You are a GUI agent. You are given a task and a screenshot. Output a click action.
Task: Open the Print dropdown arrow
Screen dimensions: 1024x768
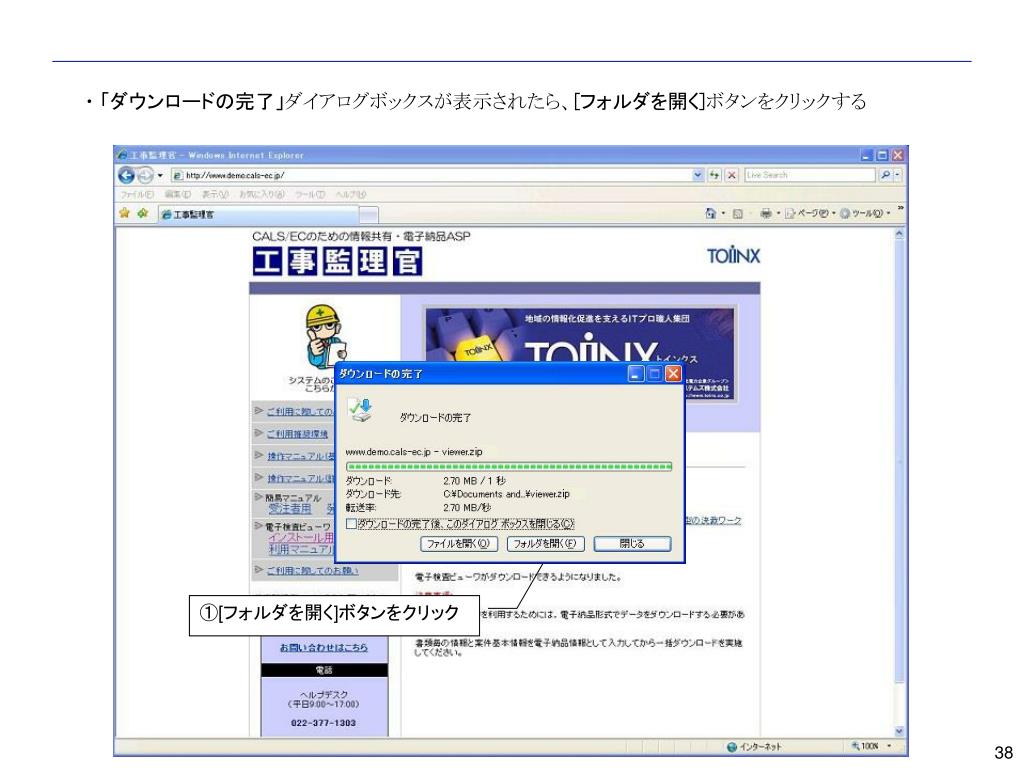778,213
